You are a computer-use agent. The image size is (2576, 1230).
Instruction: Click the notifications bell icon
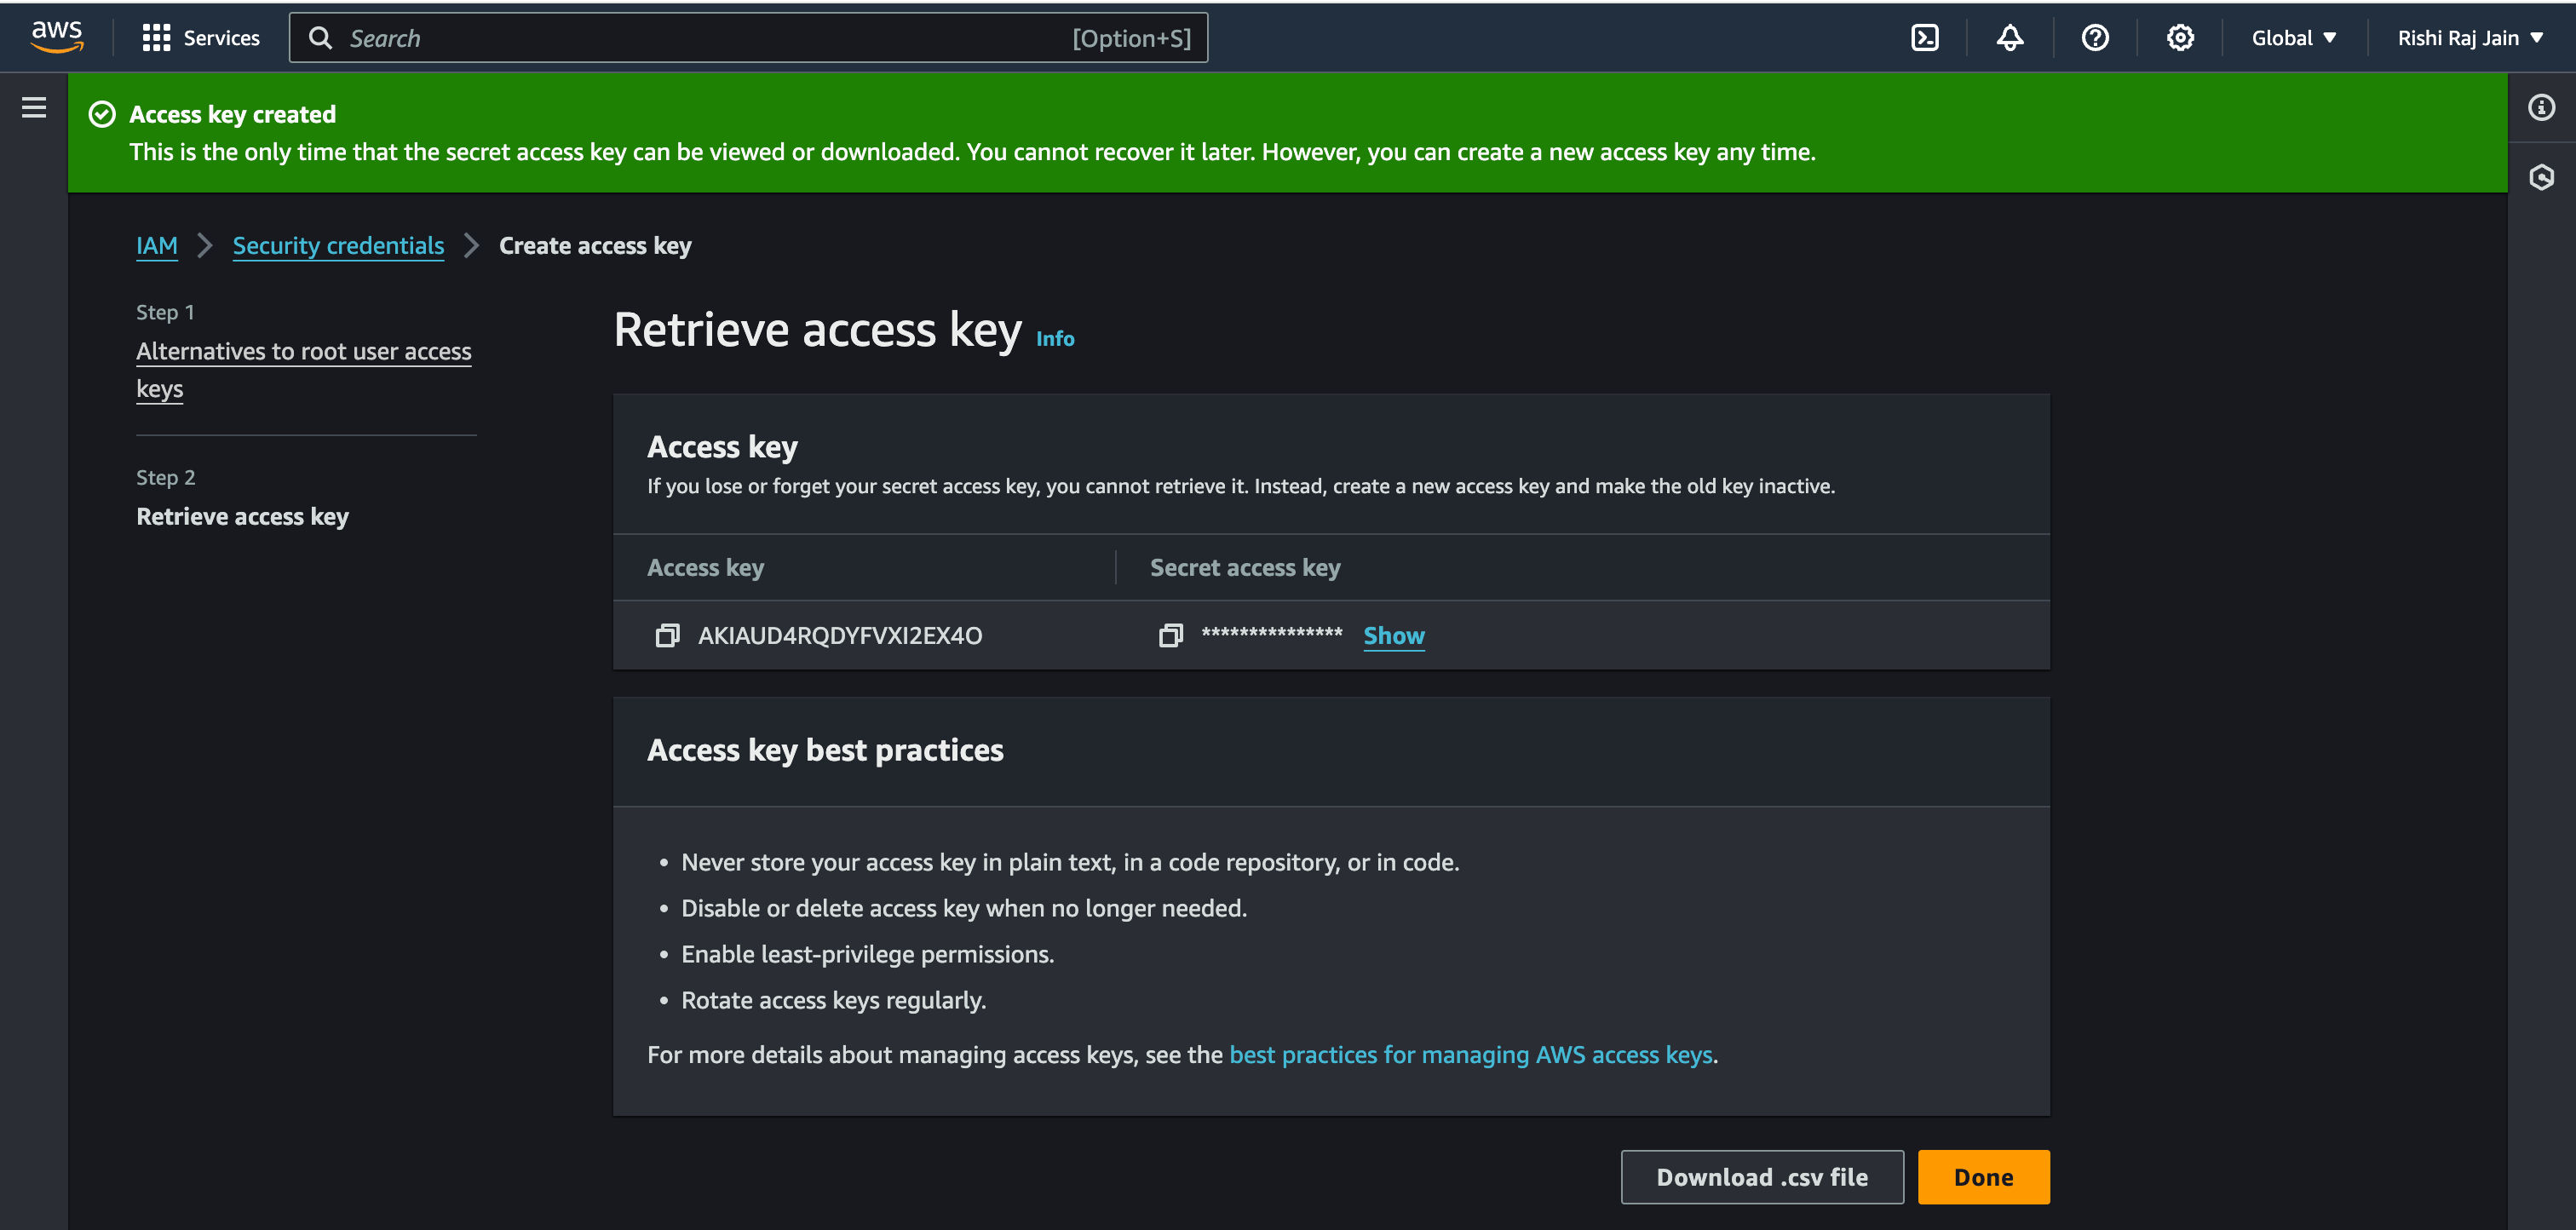[x=2011, y=36]
